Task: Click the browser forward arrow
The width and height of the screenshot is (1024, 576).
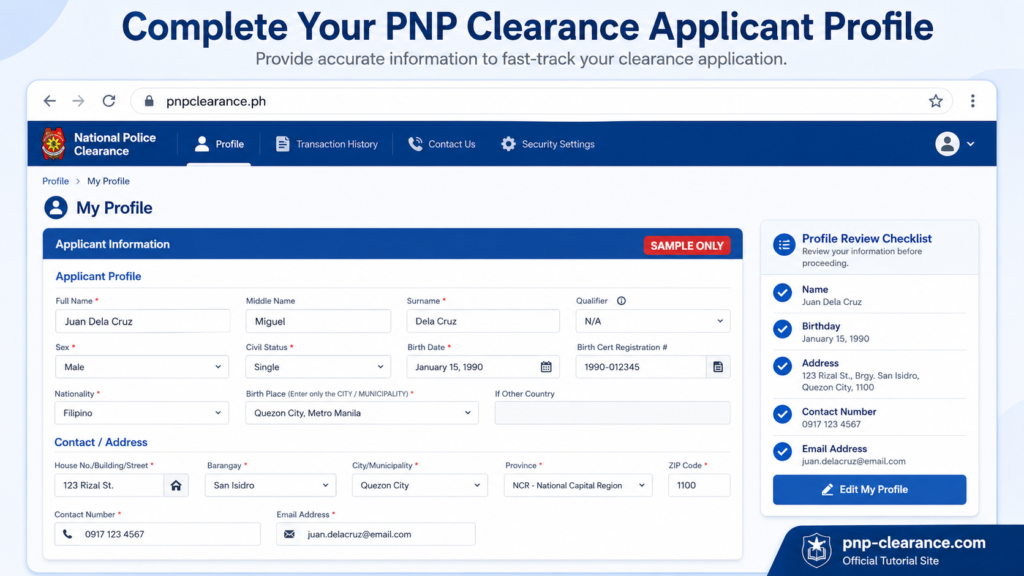Action: point(78,101)
